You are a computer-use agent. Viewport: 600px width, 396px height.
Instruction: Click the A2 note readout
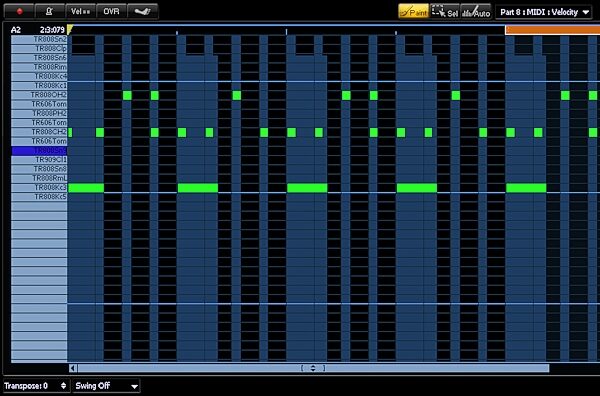(16, 30)
